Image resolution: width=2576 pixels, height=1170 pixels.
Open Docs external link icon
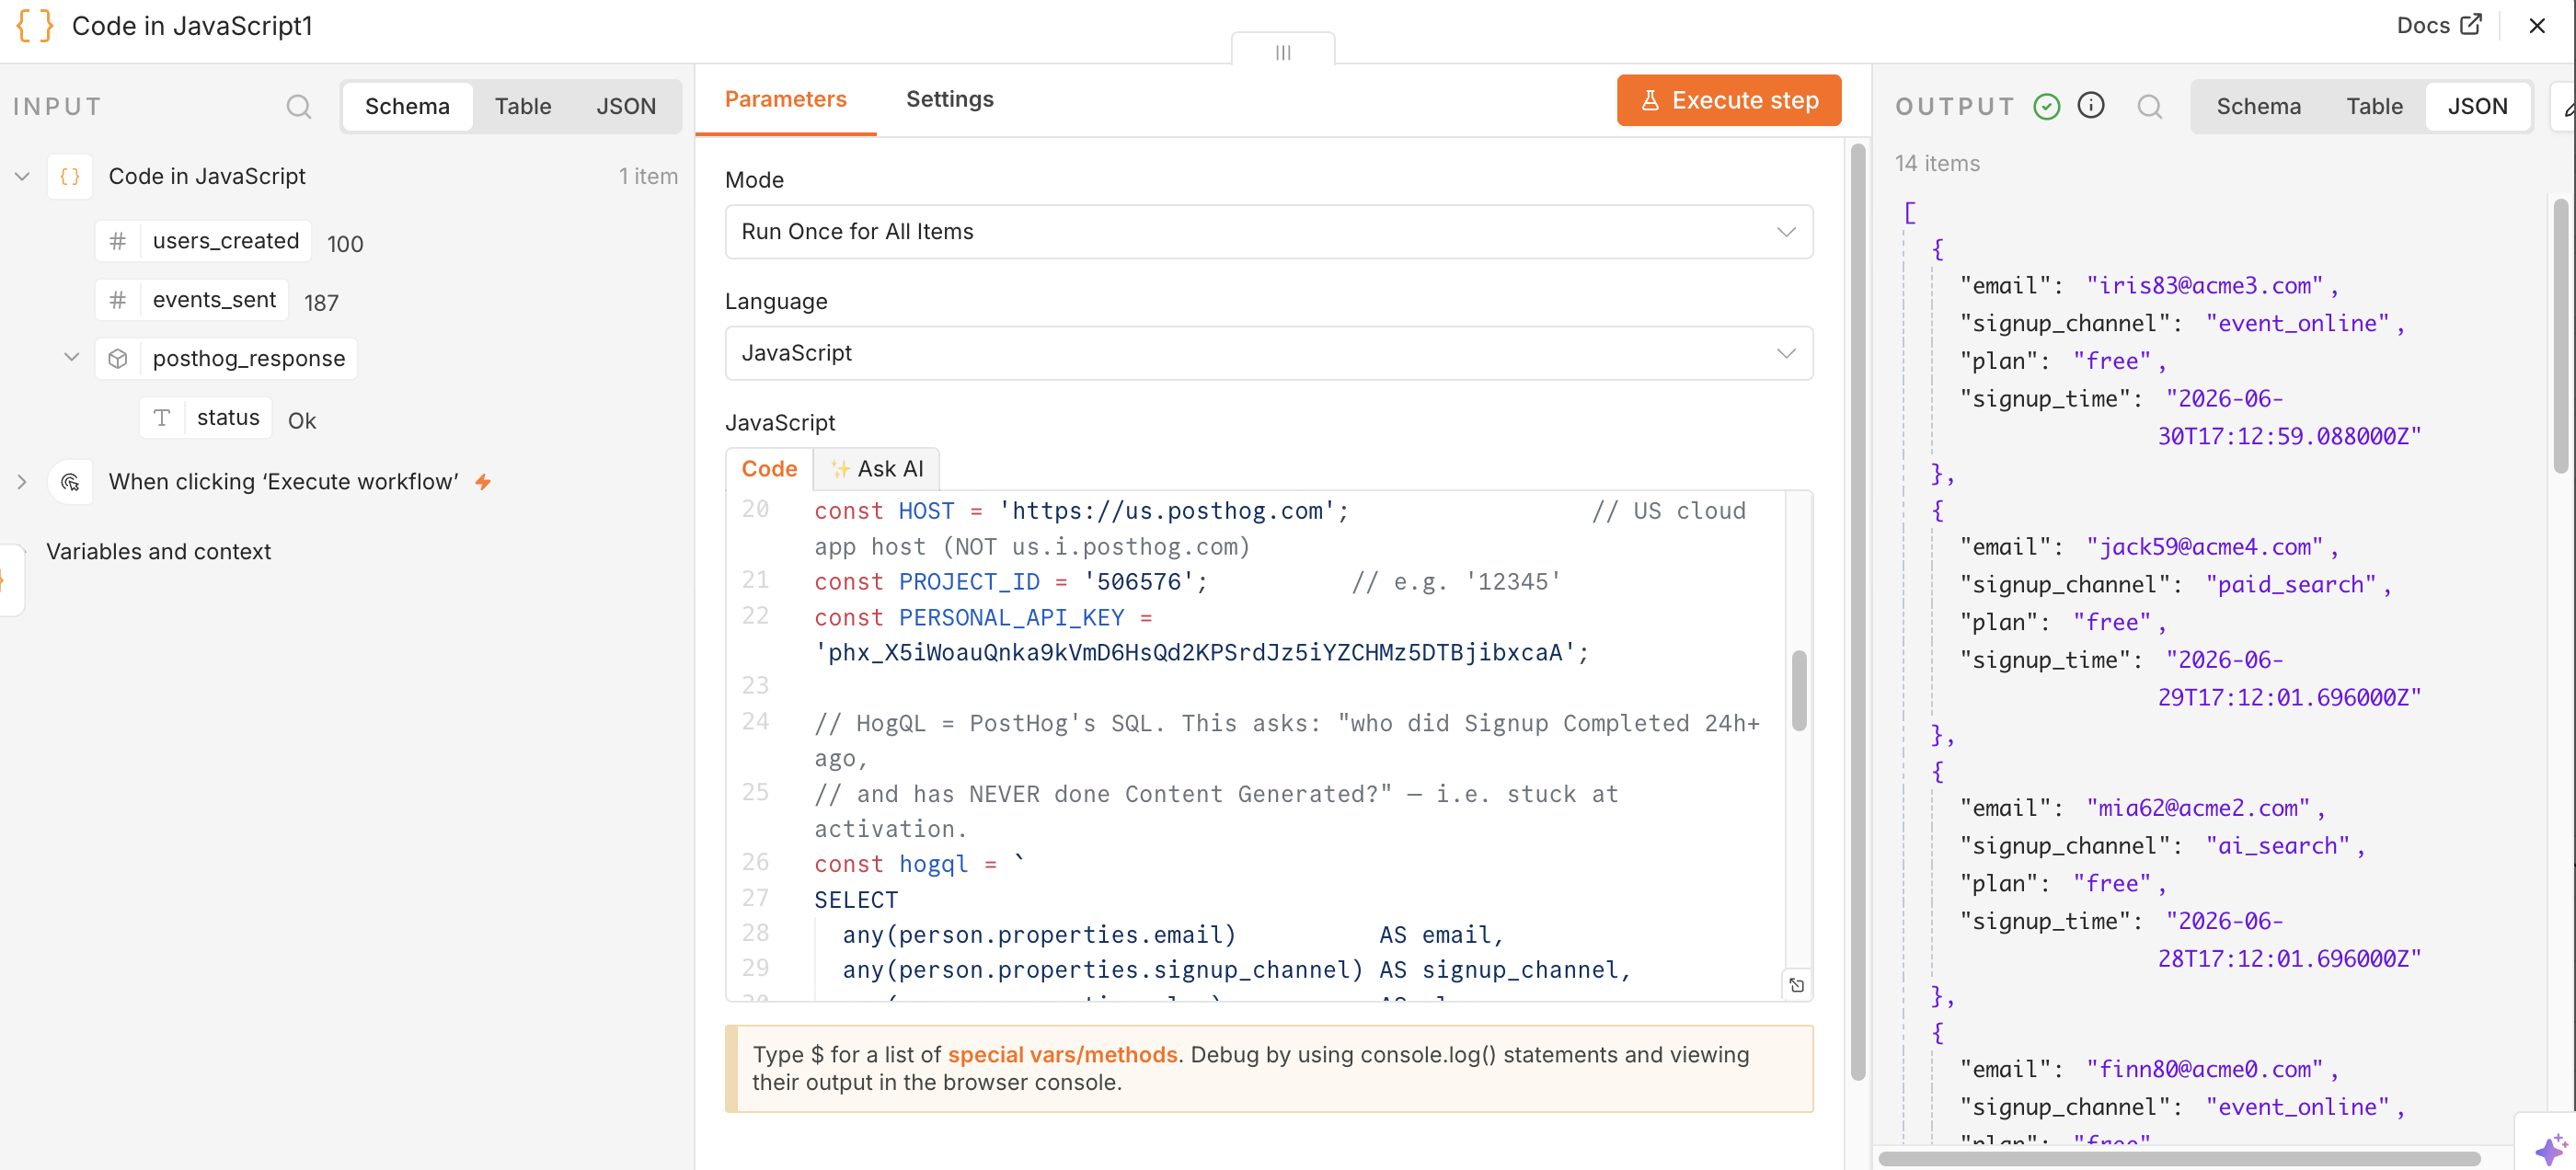tap(2472, 24)
